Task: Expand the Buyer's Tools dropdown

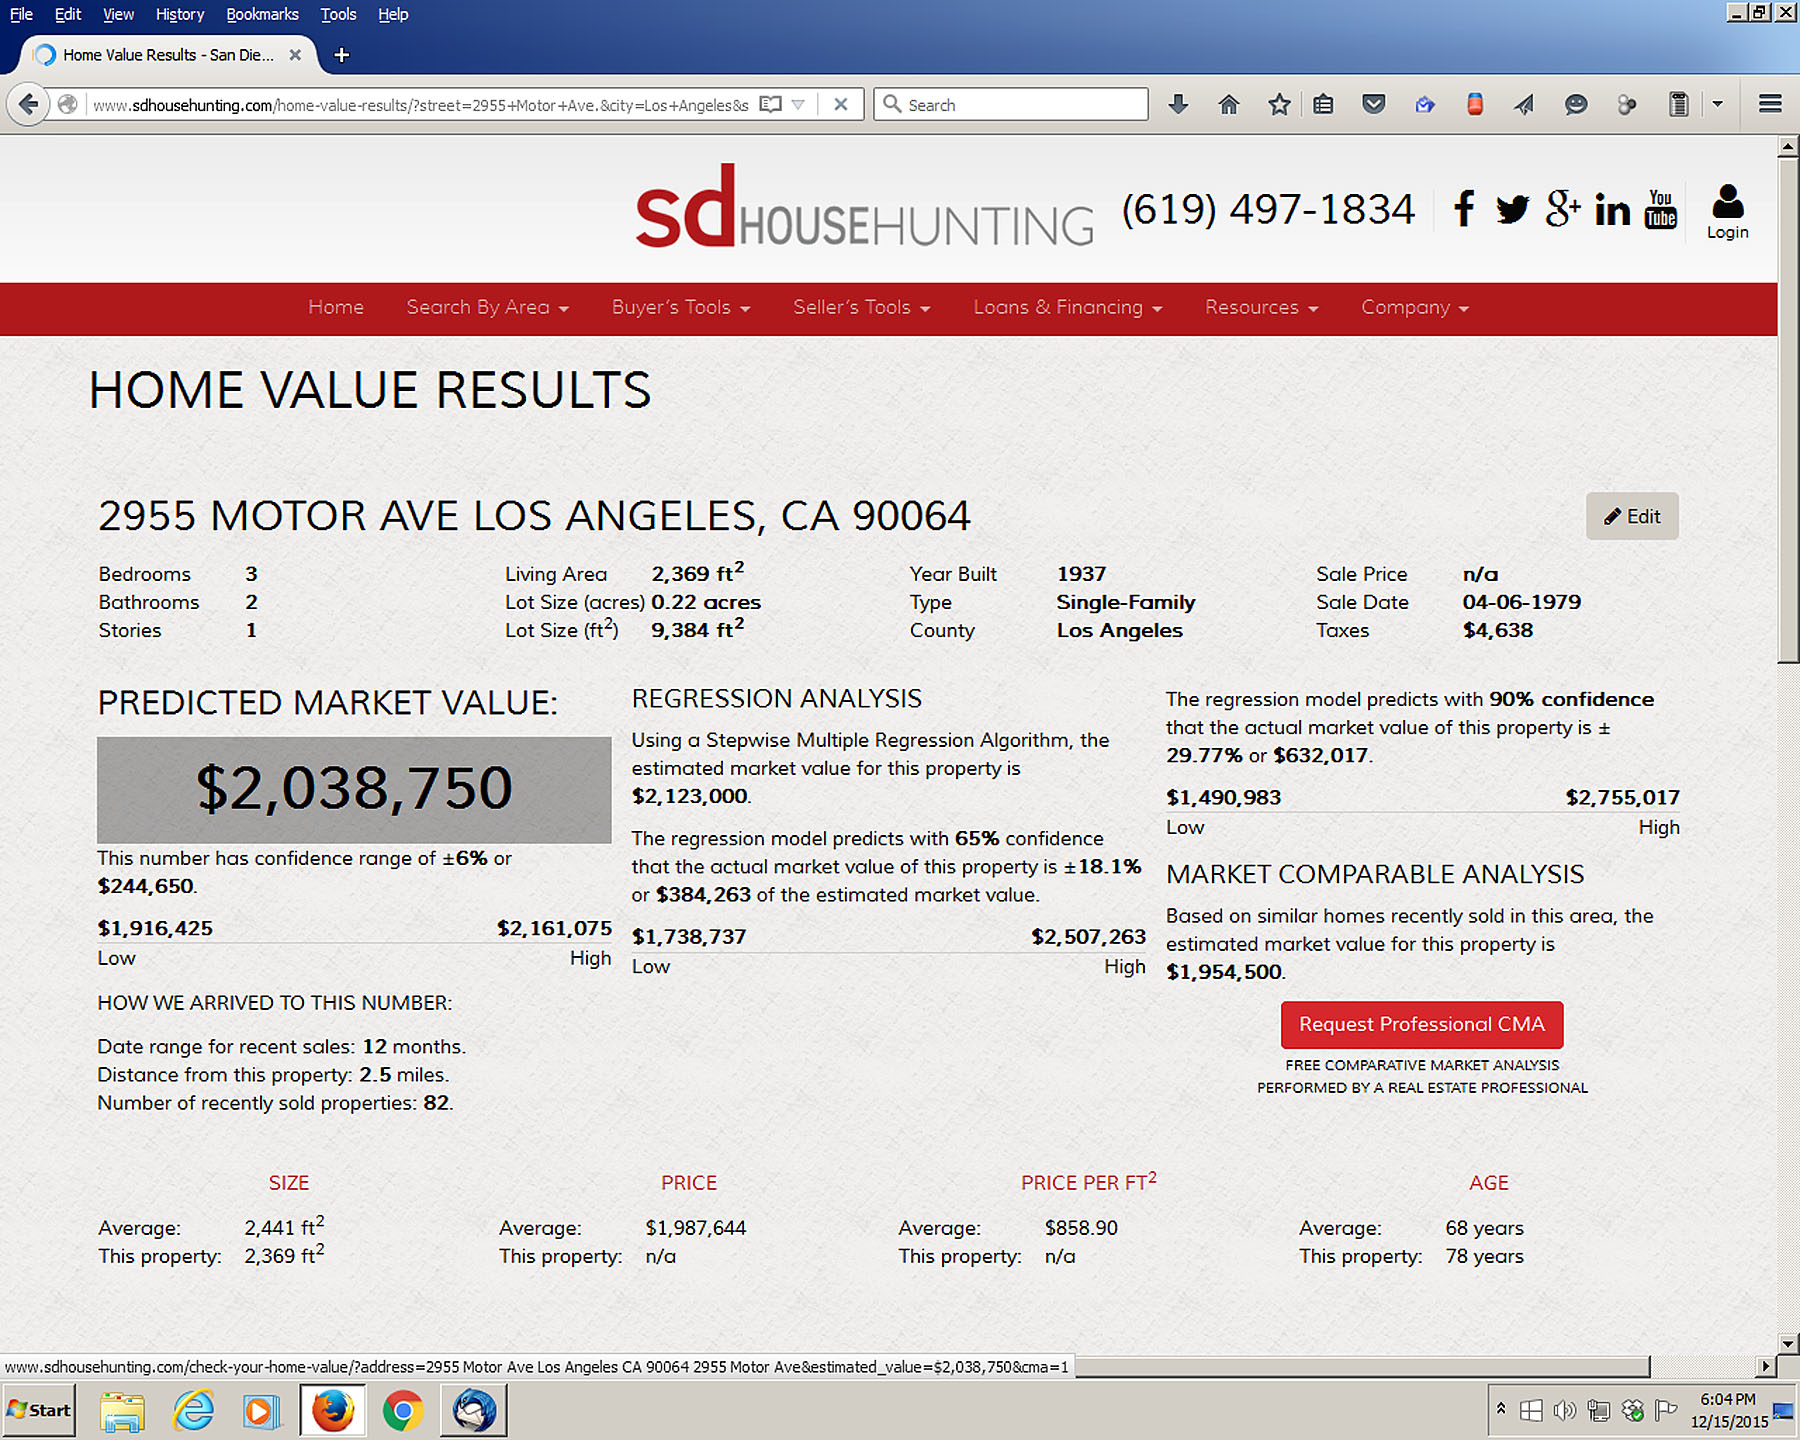Action: 680,308
